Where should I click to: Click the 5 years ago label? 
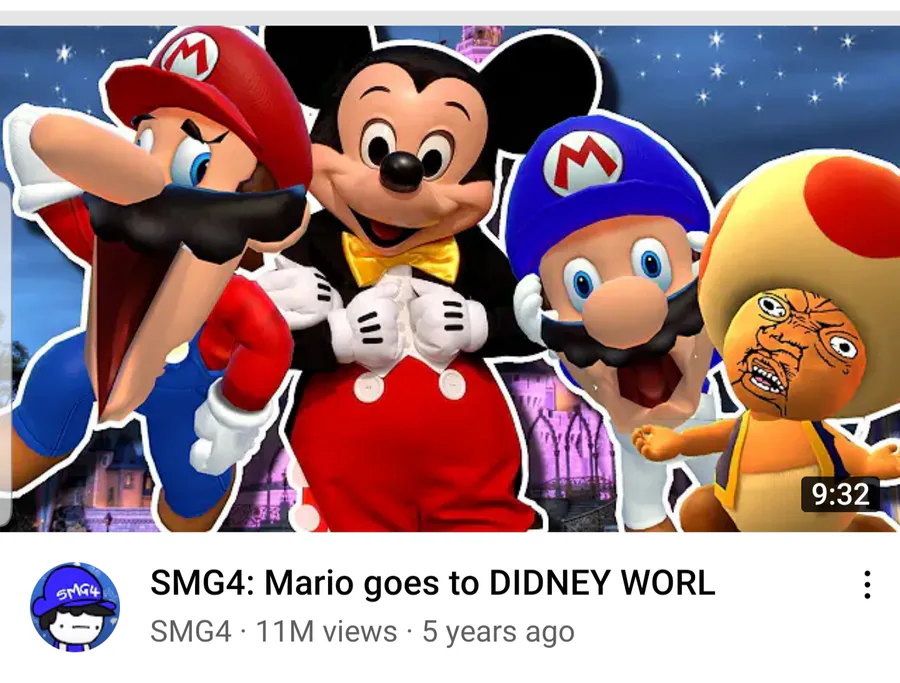498,632
